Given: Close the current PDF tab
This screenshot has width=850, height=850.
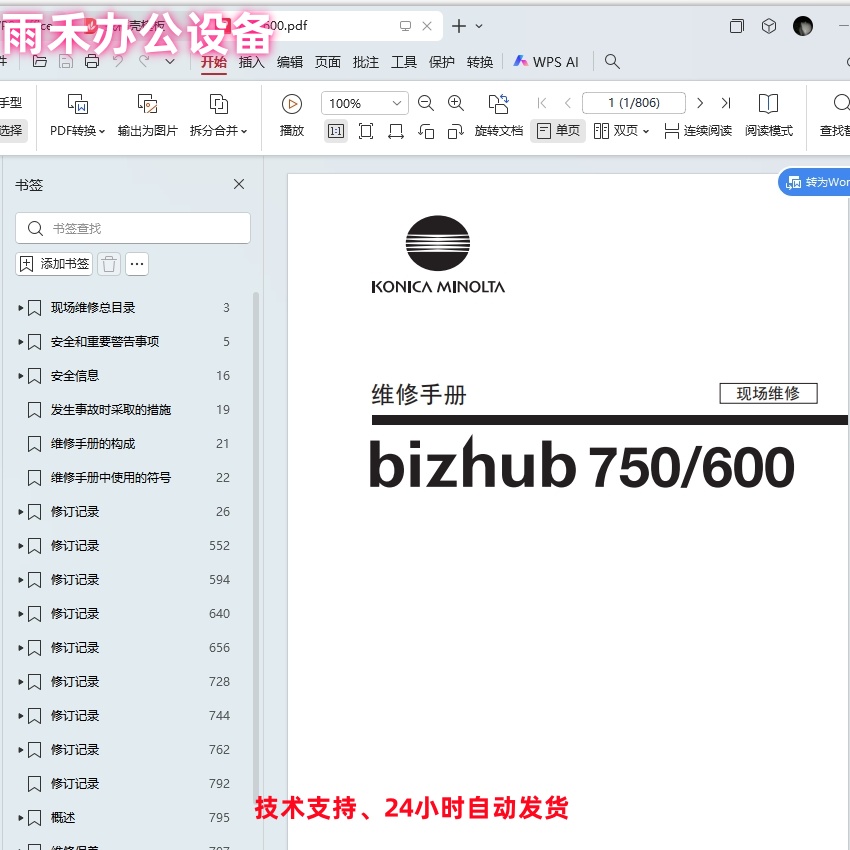Looking at the screenshot, I should pyautogui.click(x=427, y=25).
